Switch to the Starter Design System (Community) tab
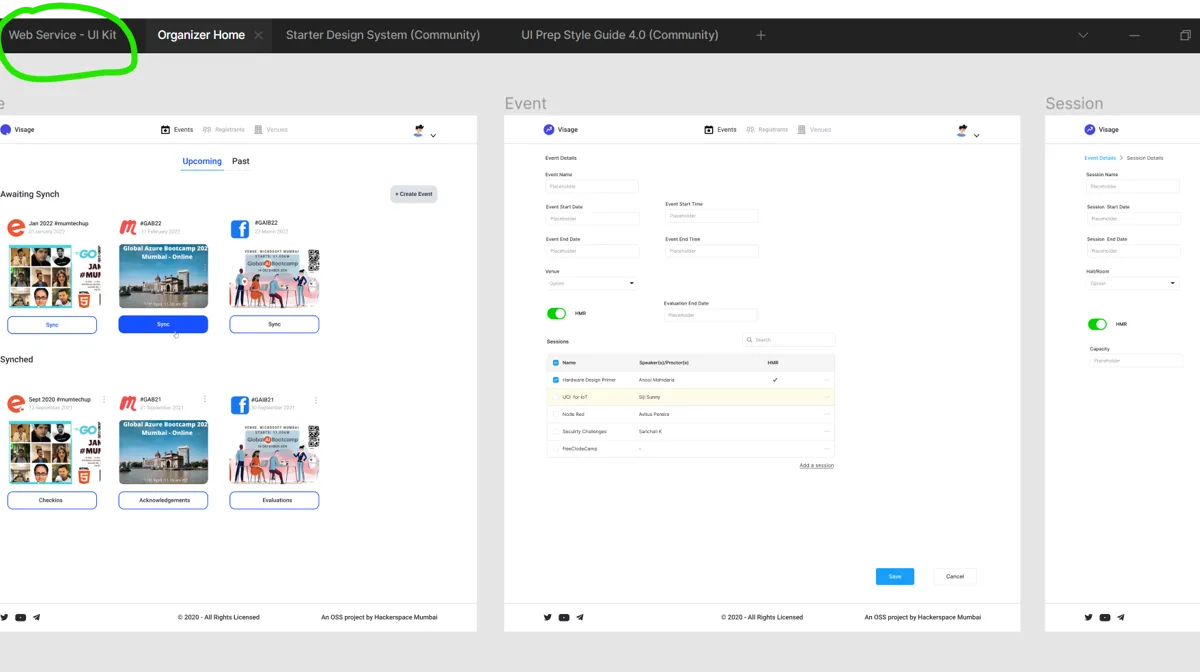The height and width of the screenshot is (672, 1200). coord(383,35)
